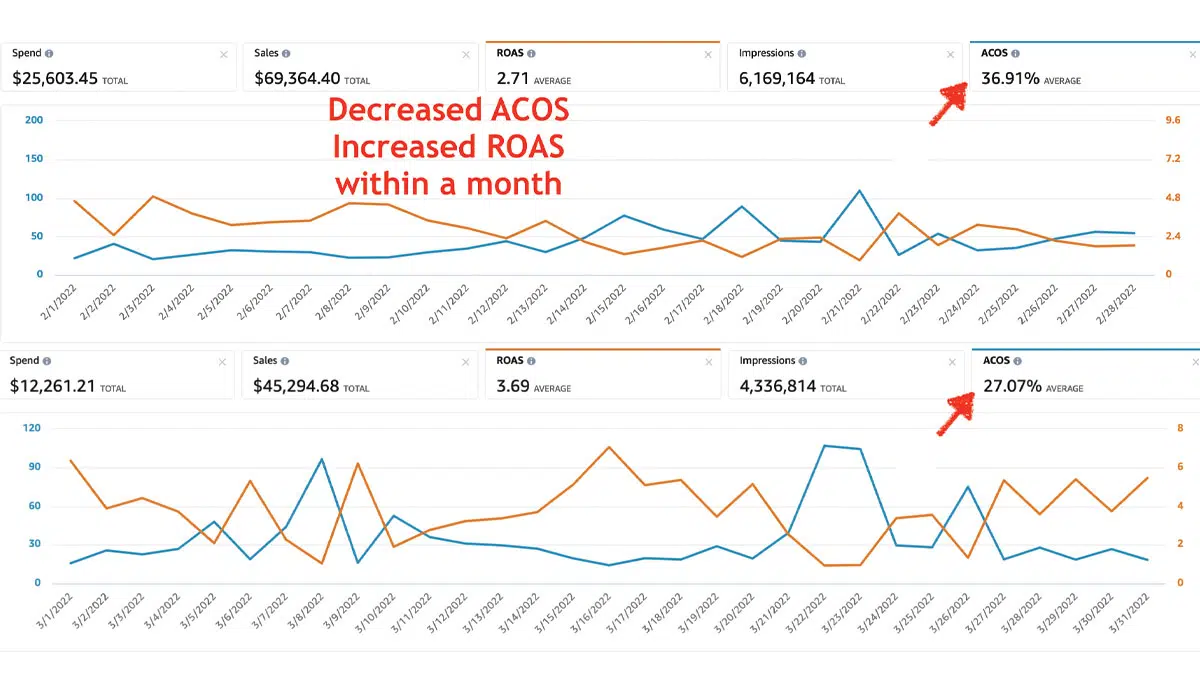Remove the top ACOS metric with its X
Viewport: 1200px width, 675px height.
point(1191,54)
